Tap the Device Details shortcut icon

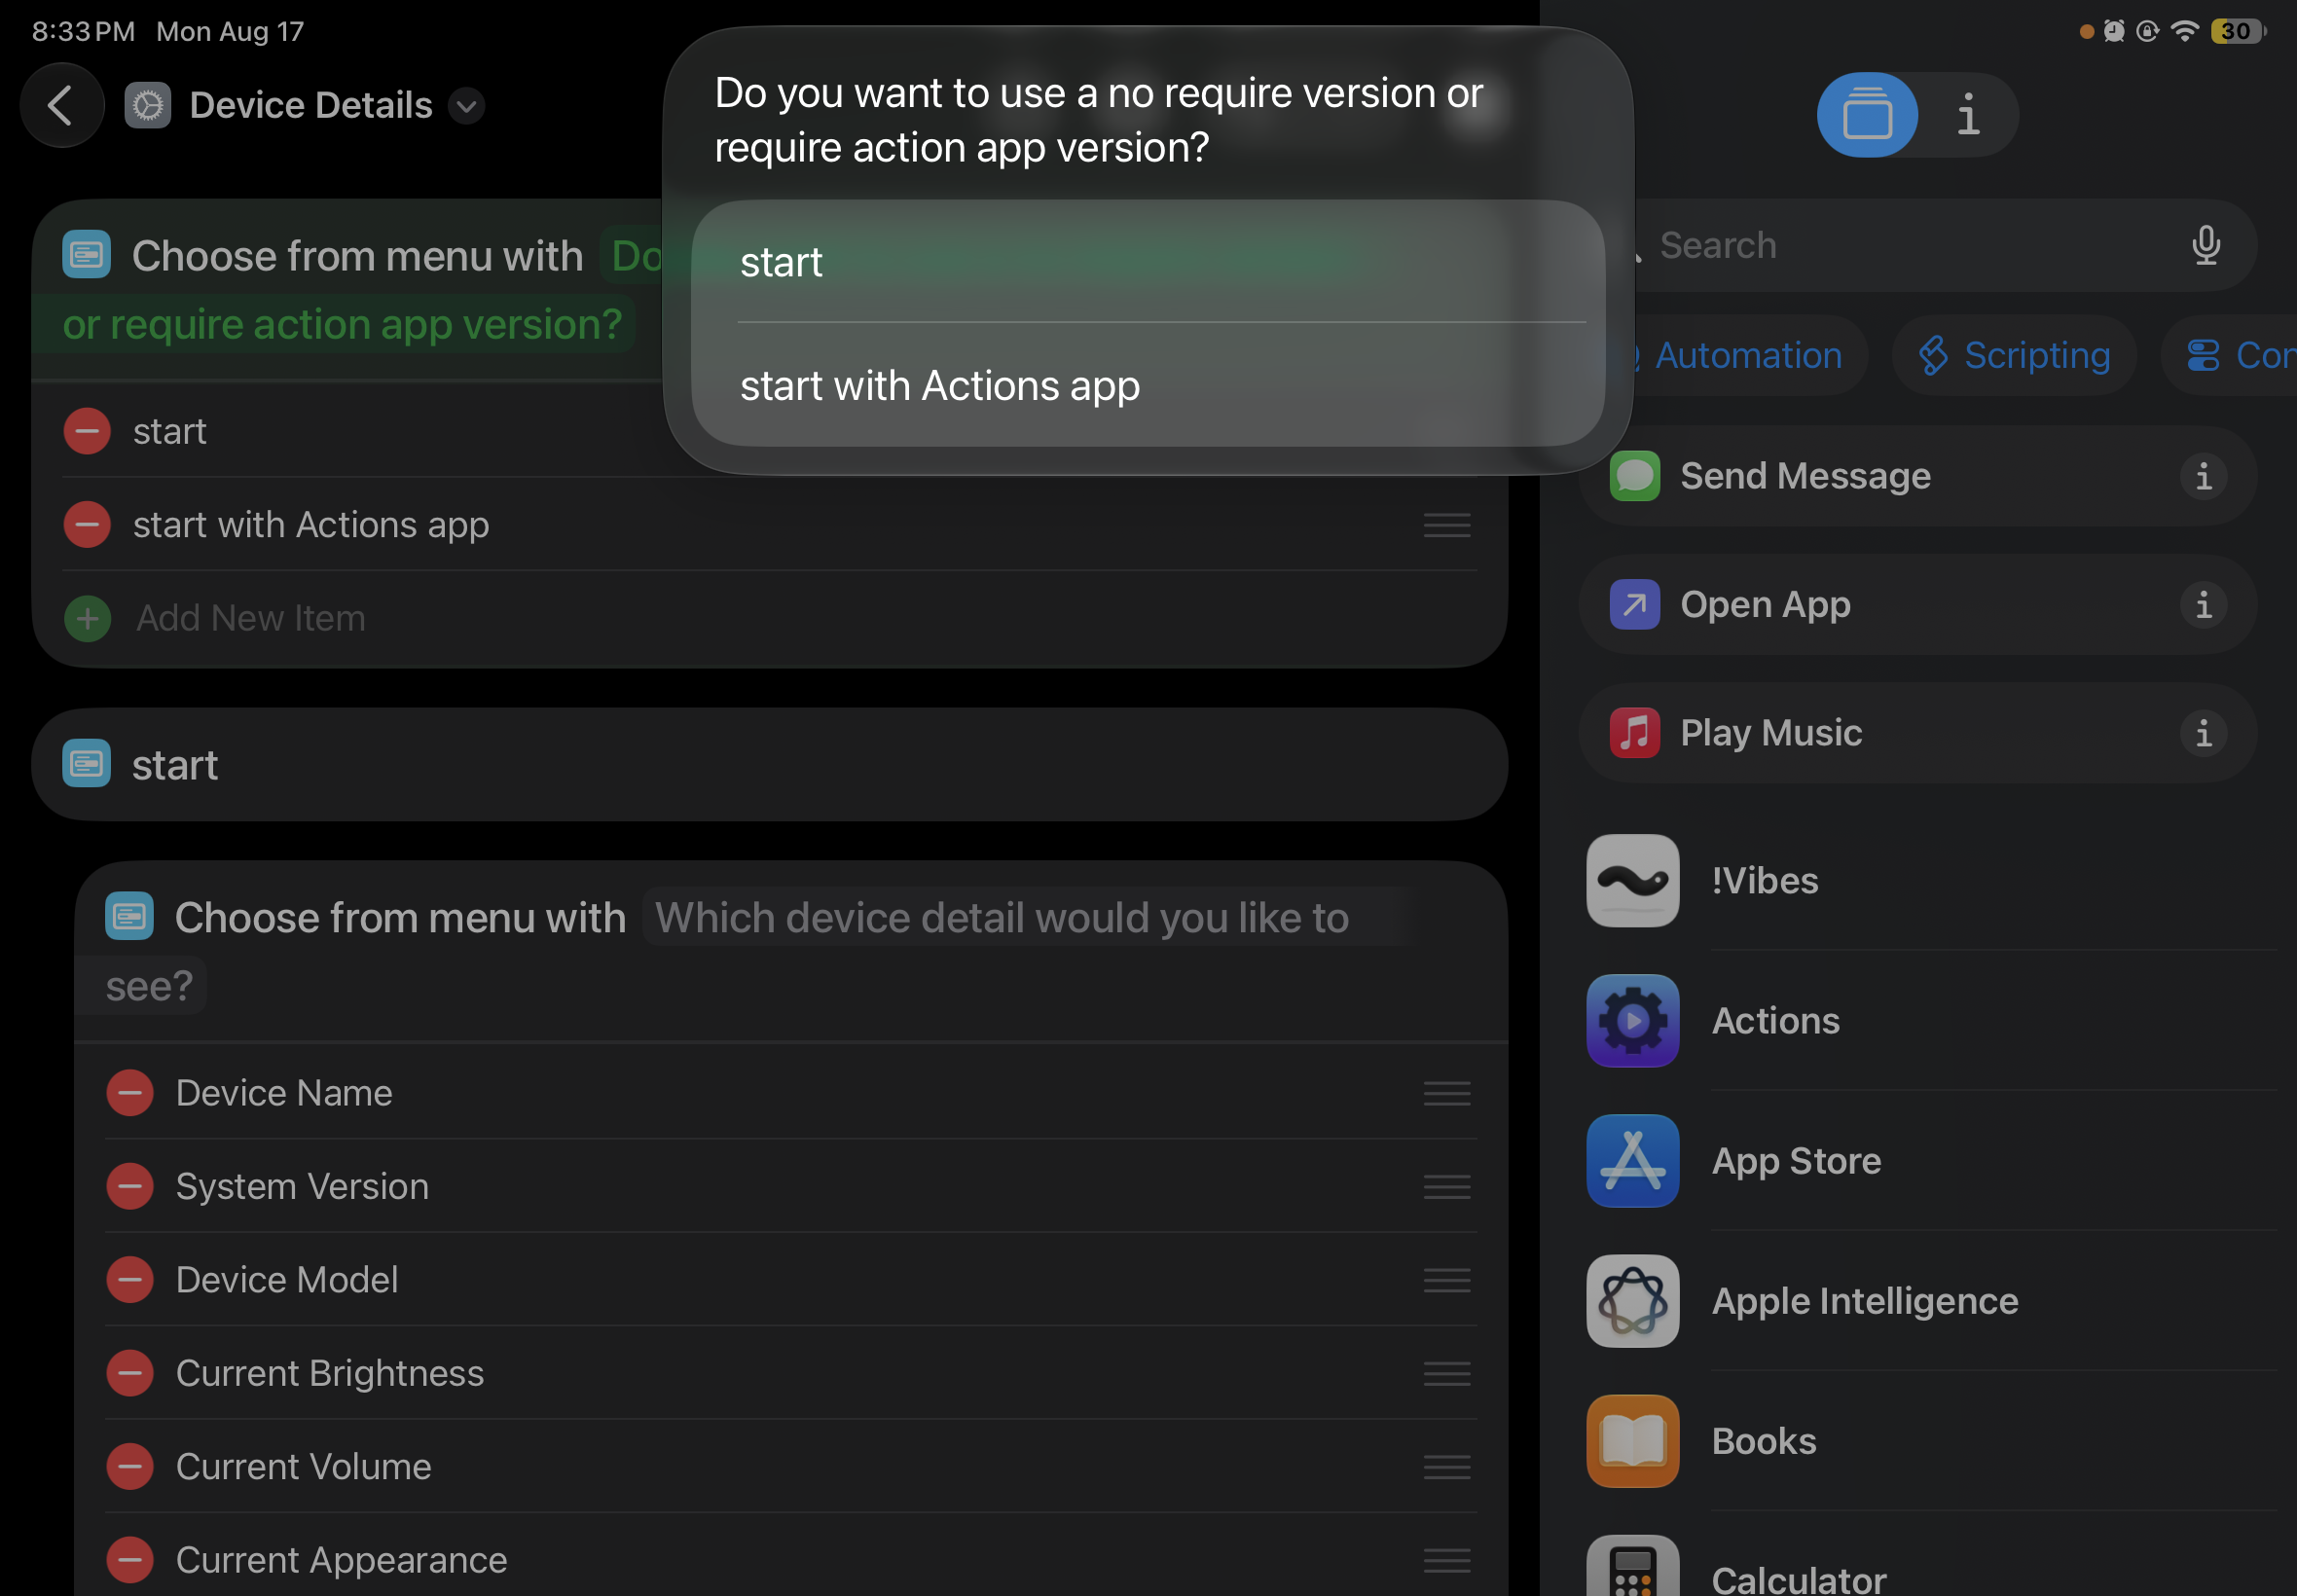[148, 105]
